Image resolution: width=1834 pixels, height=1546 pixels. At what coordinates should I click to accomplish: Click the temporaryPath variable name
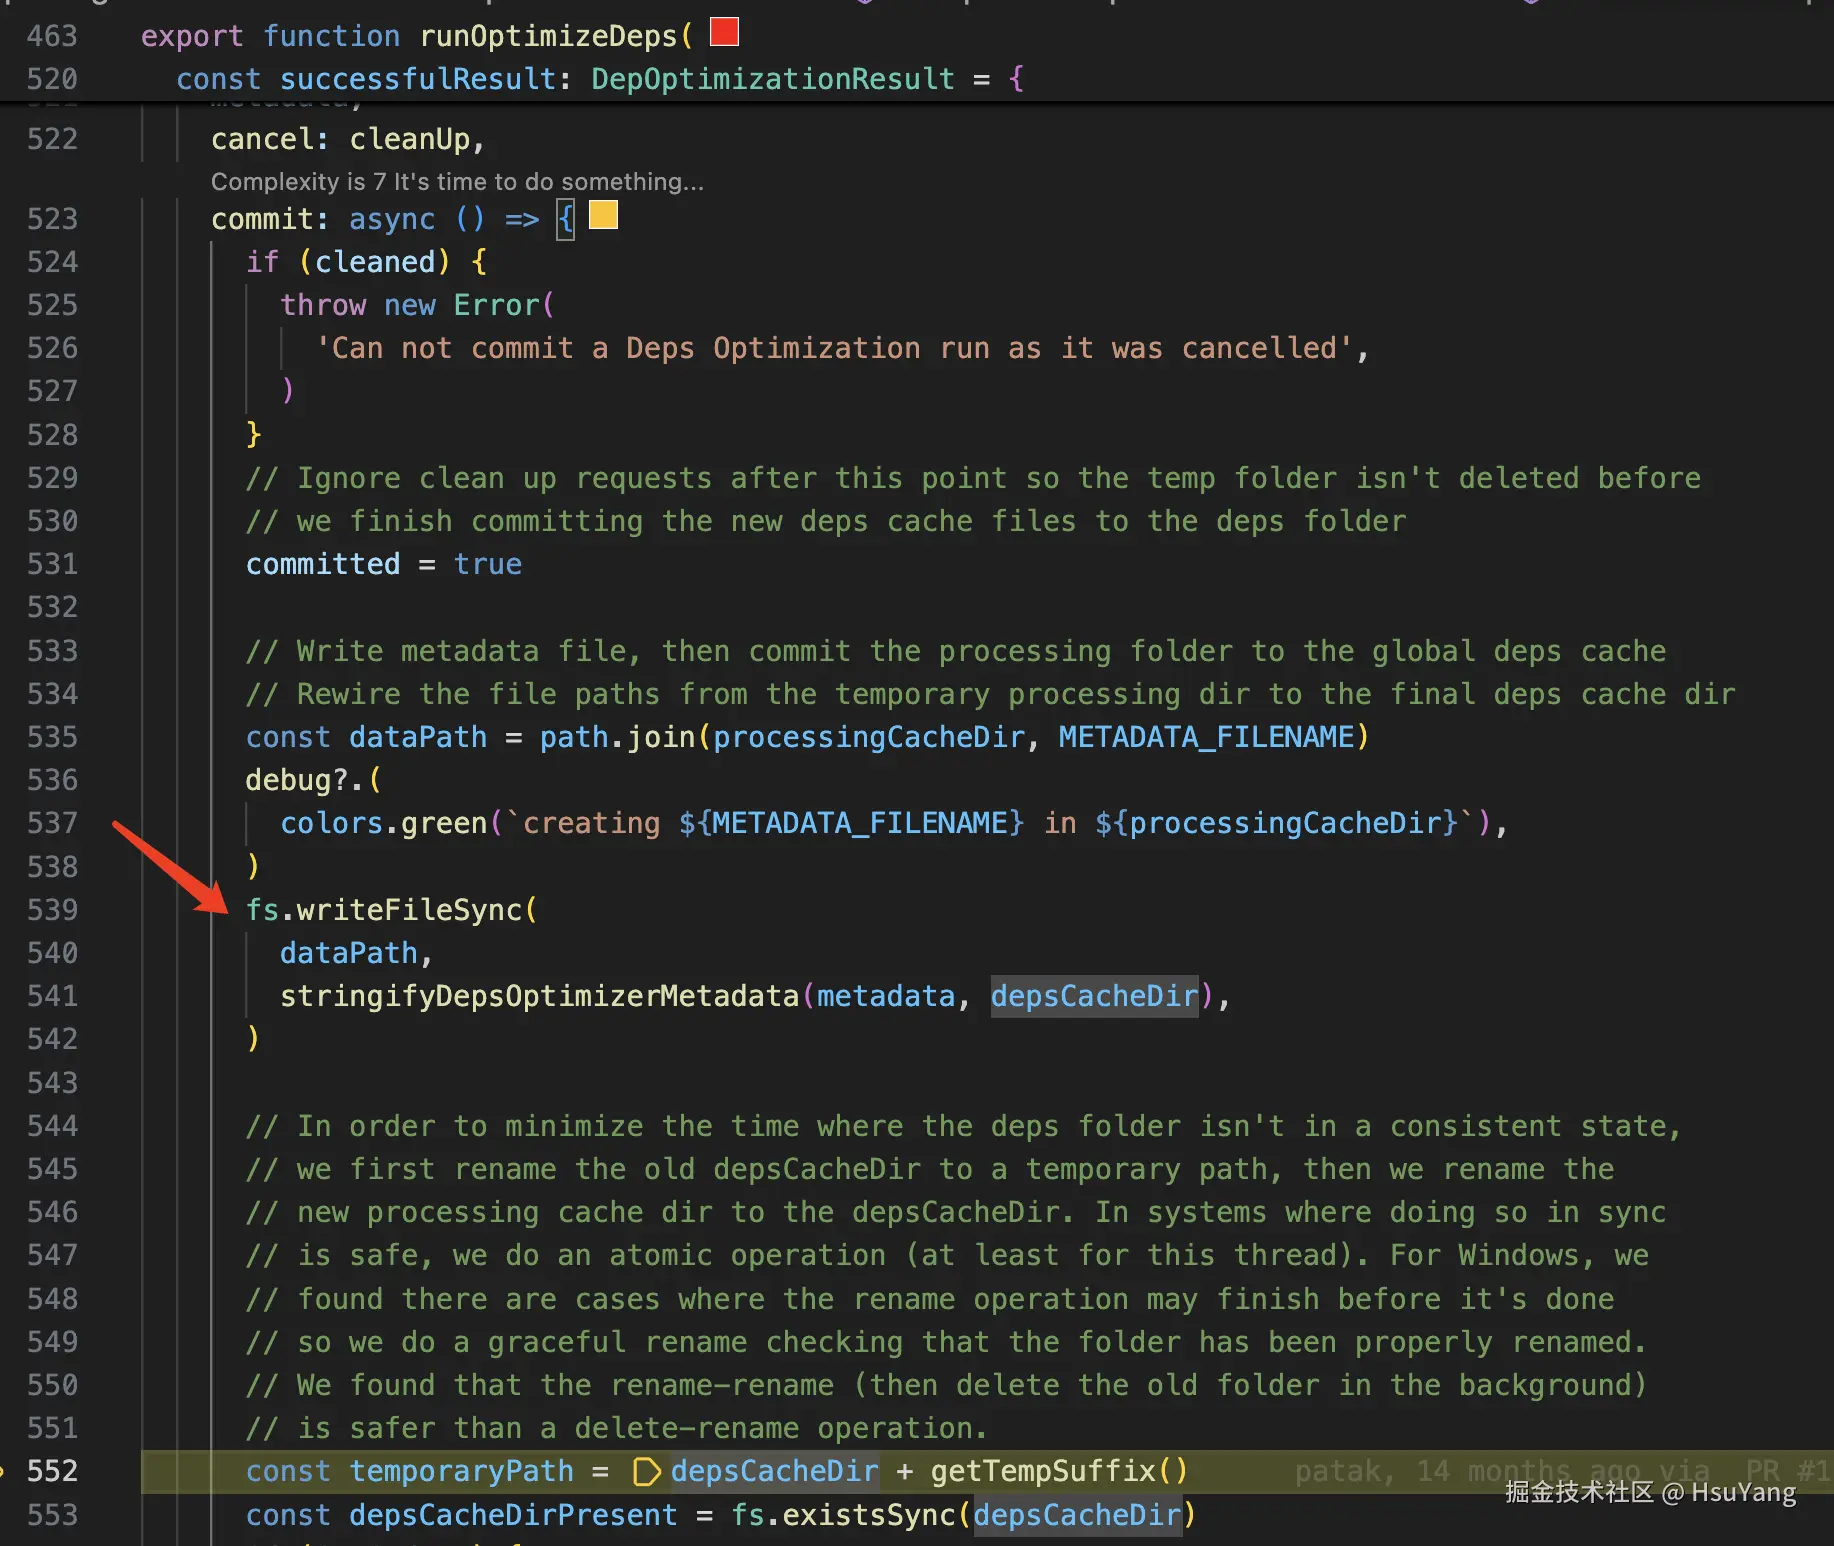tap(462, 1471)
